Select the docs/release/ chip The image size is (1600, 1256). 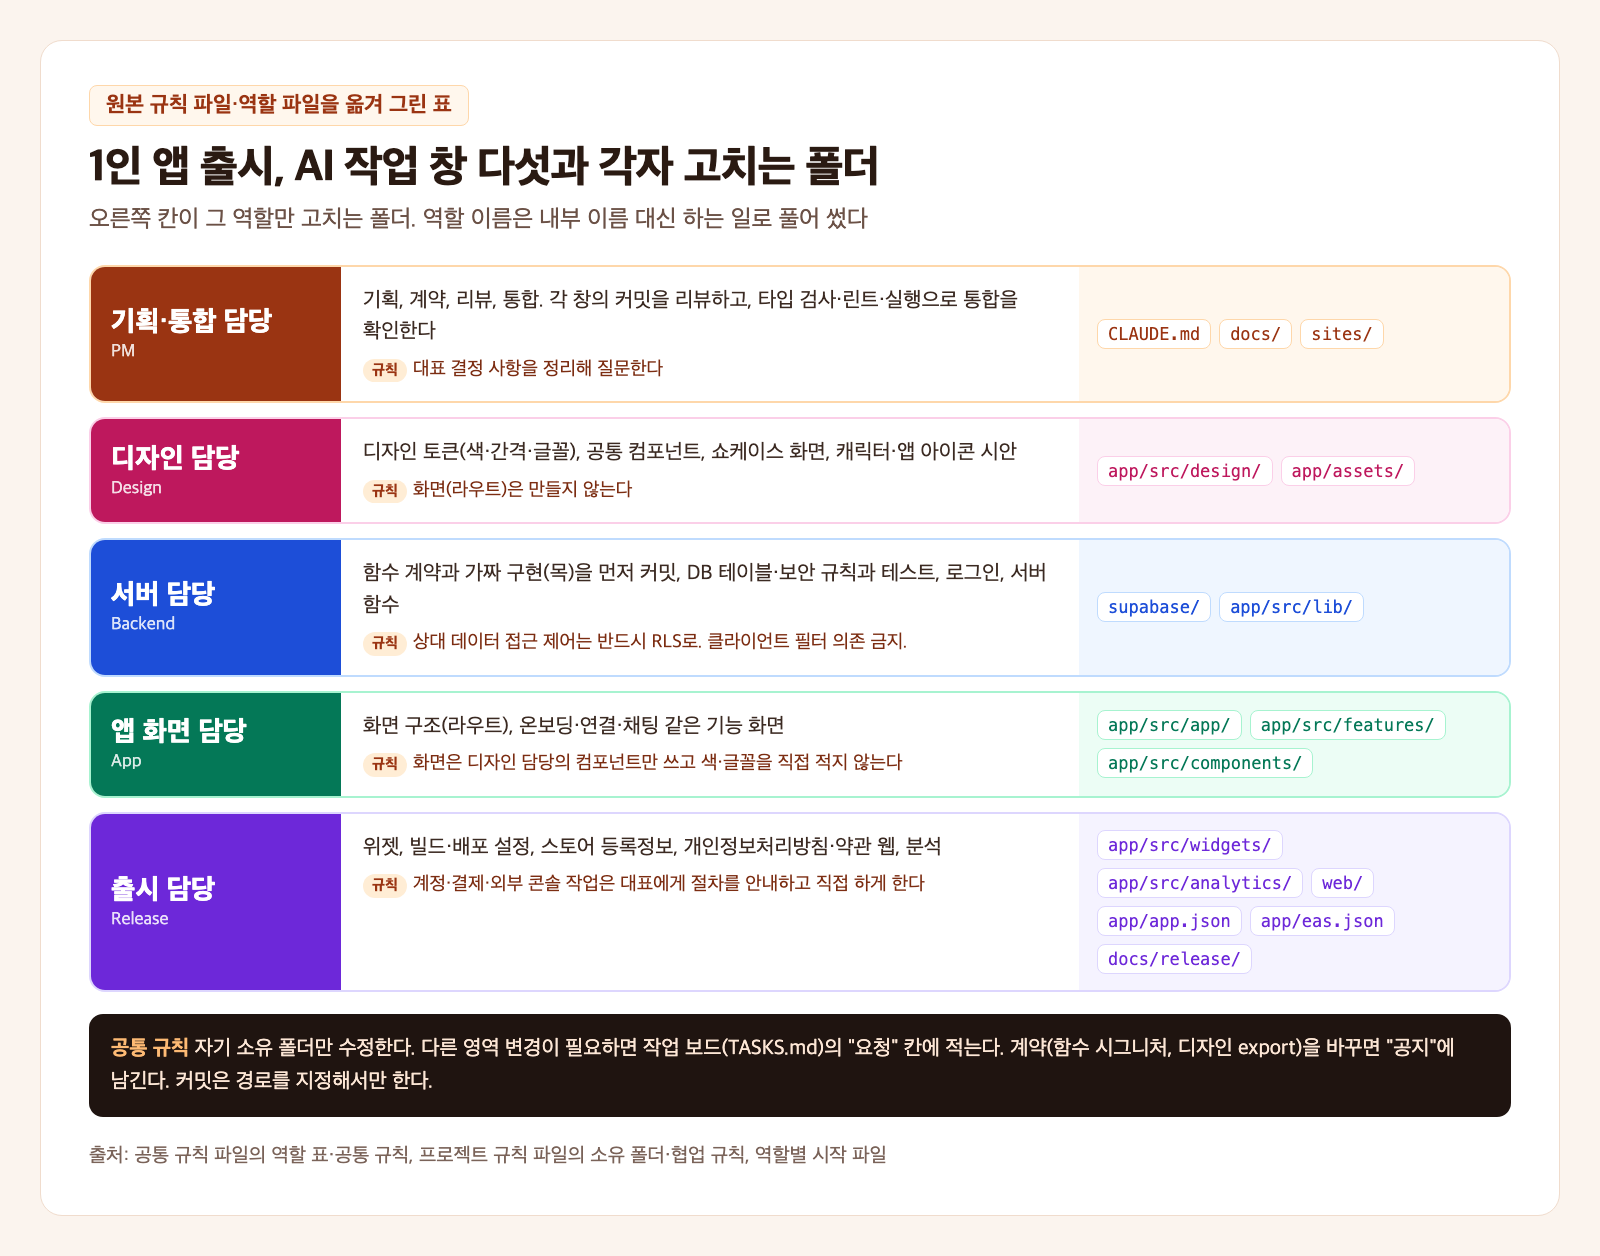pyautogui.click(x=1174, y=959)
